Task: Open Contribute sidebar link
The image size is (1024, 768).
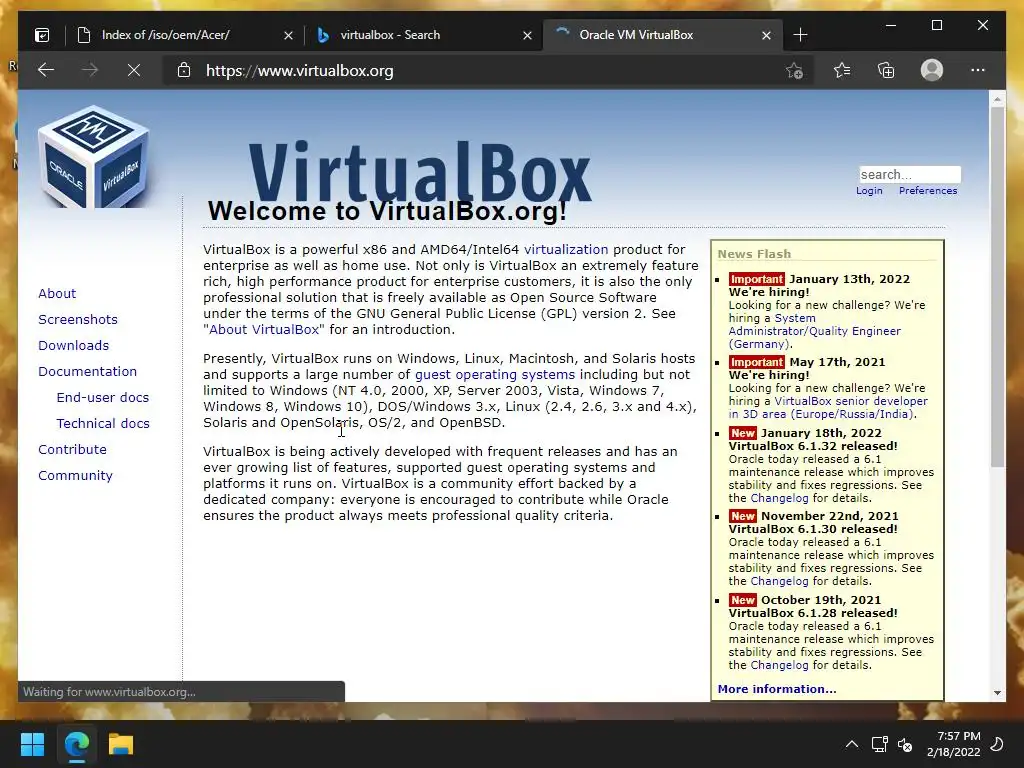Action: click(x=72, y=449)
